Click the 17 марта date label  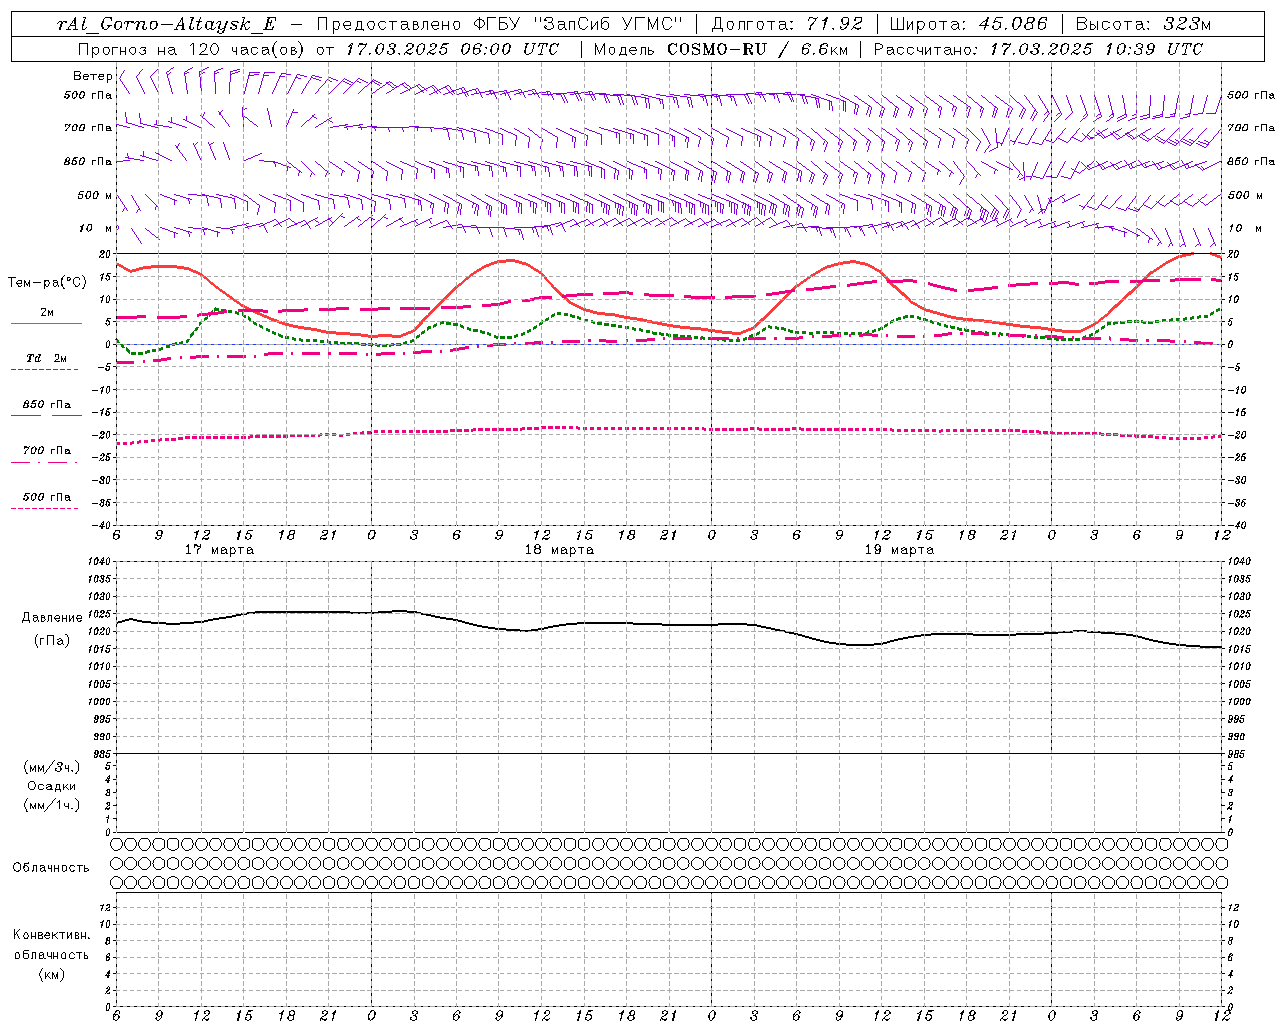pyautogui.click(x=220, y=550)
